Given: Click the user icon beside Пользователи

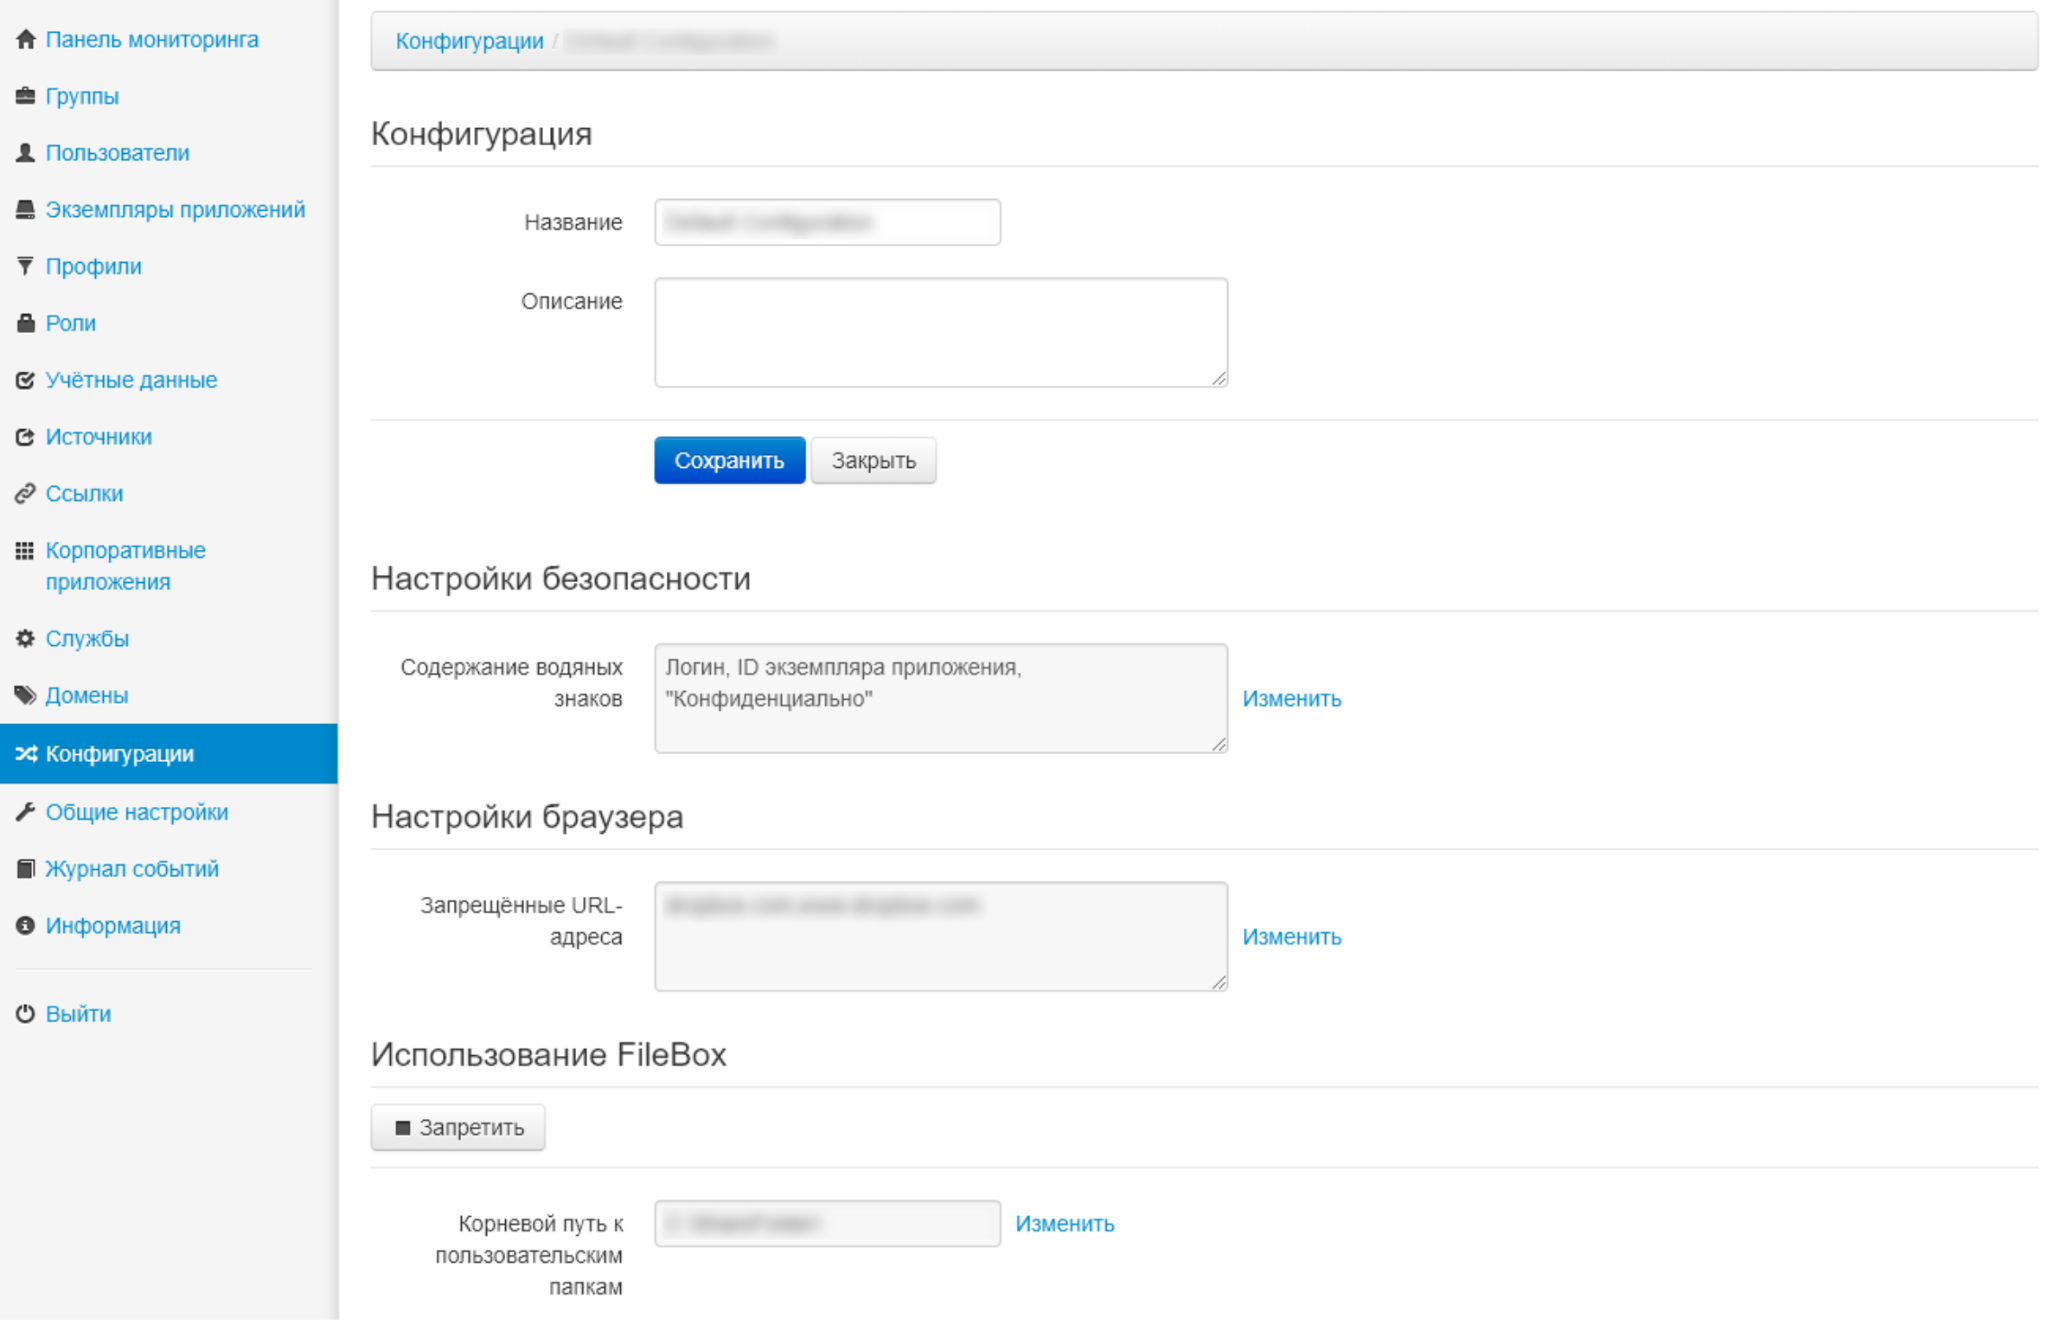Looking at the screenshot, I should point(26,153).
